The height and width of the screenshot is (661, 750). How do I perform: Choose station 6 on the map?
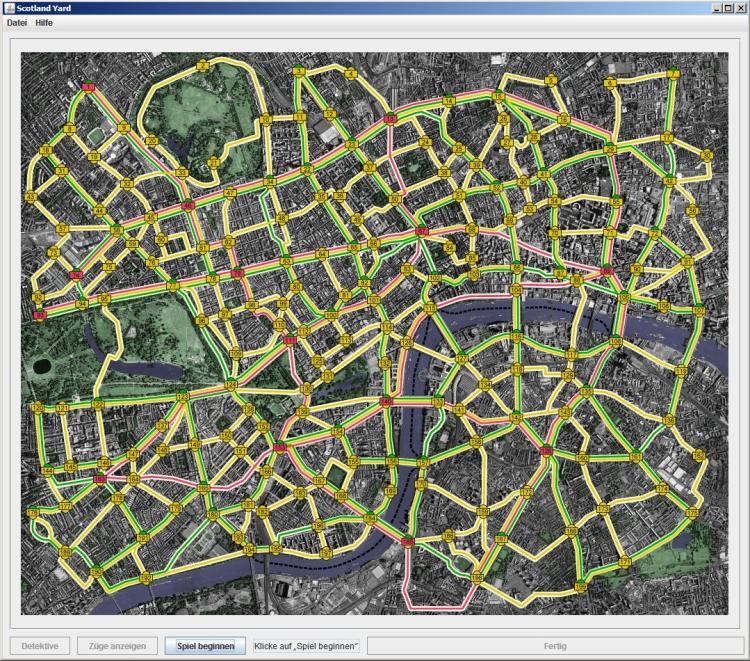pos(609,82)
